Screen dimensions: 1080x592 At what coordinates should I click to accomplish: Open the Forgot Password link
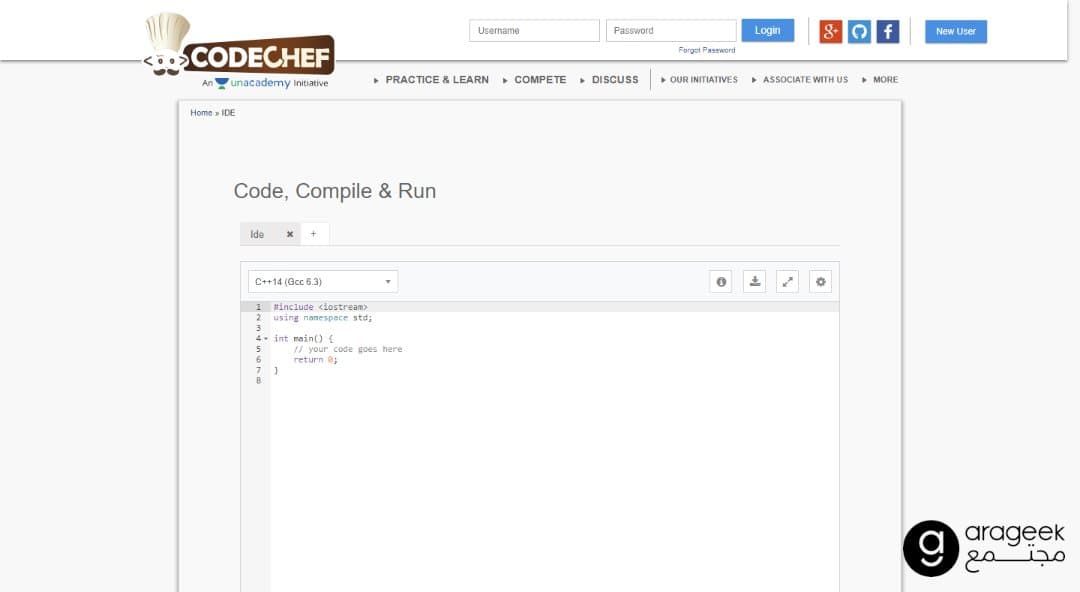point(706,50)
